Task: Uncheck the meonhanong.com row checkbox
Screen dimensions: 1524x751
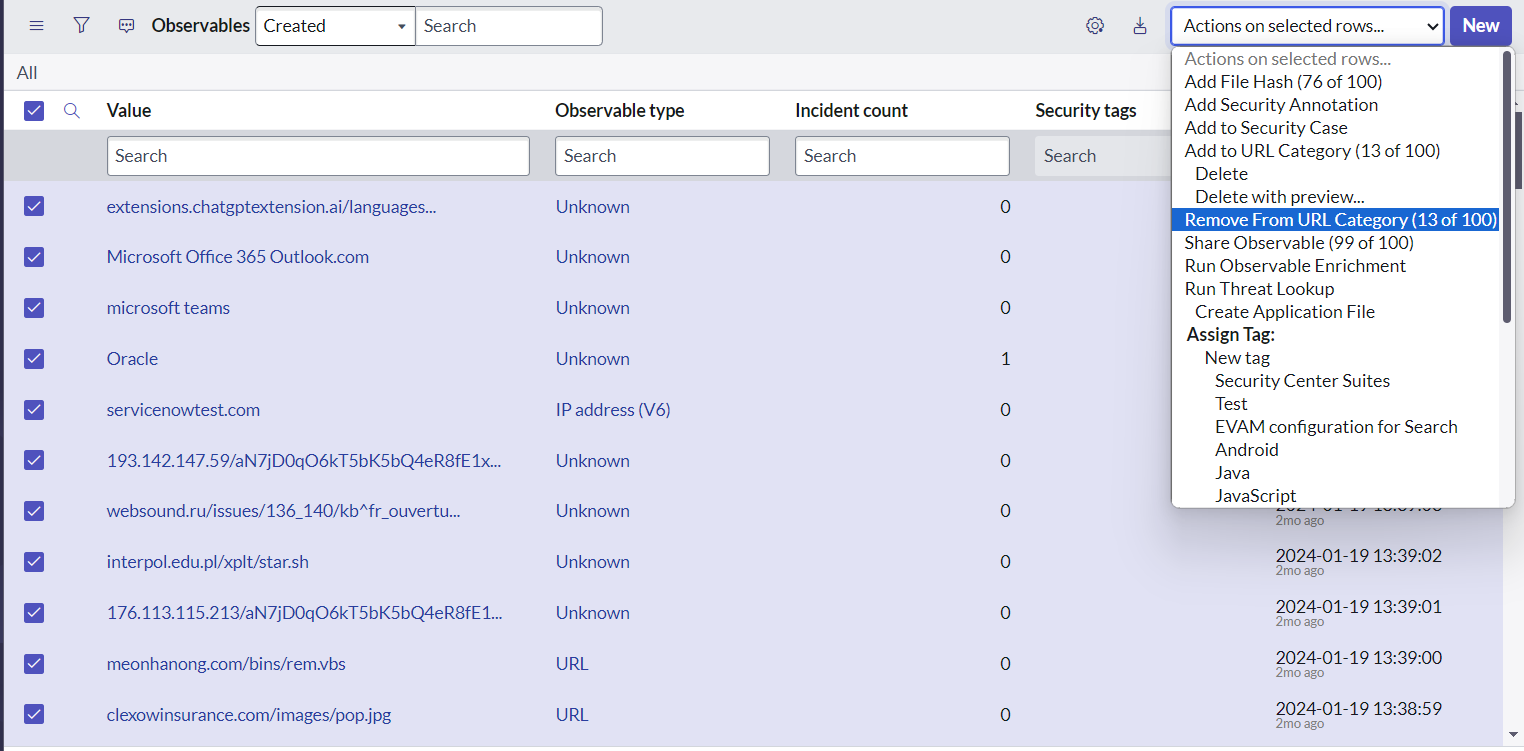Action: point(34,664)
